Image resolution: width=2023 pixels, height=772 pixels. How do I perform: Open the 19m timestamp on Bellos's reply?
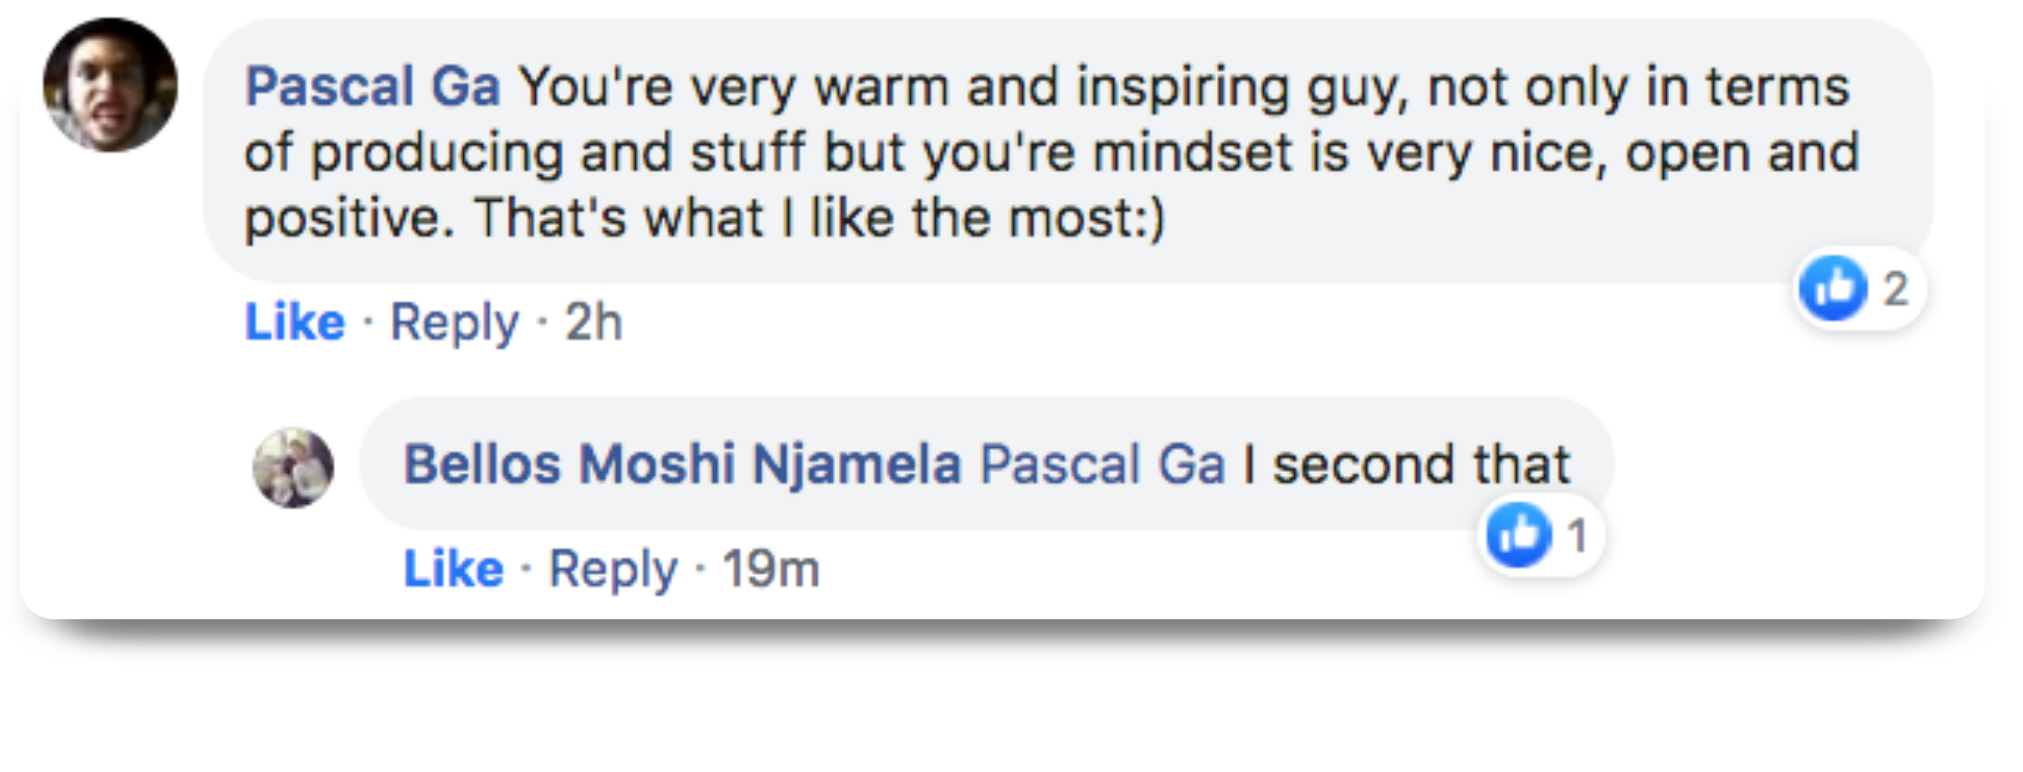tap(770, 569)
